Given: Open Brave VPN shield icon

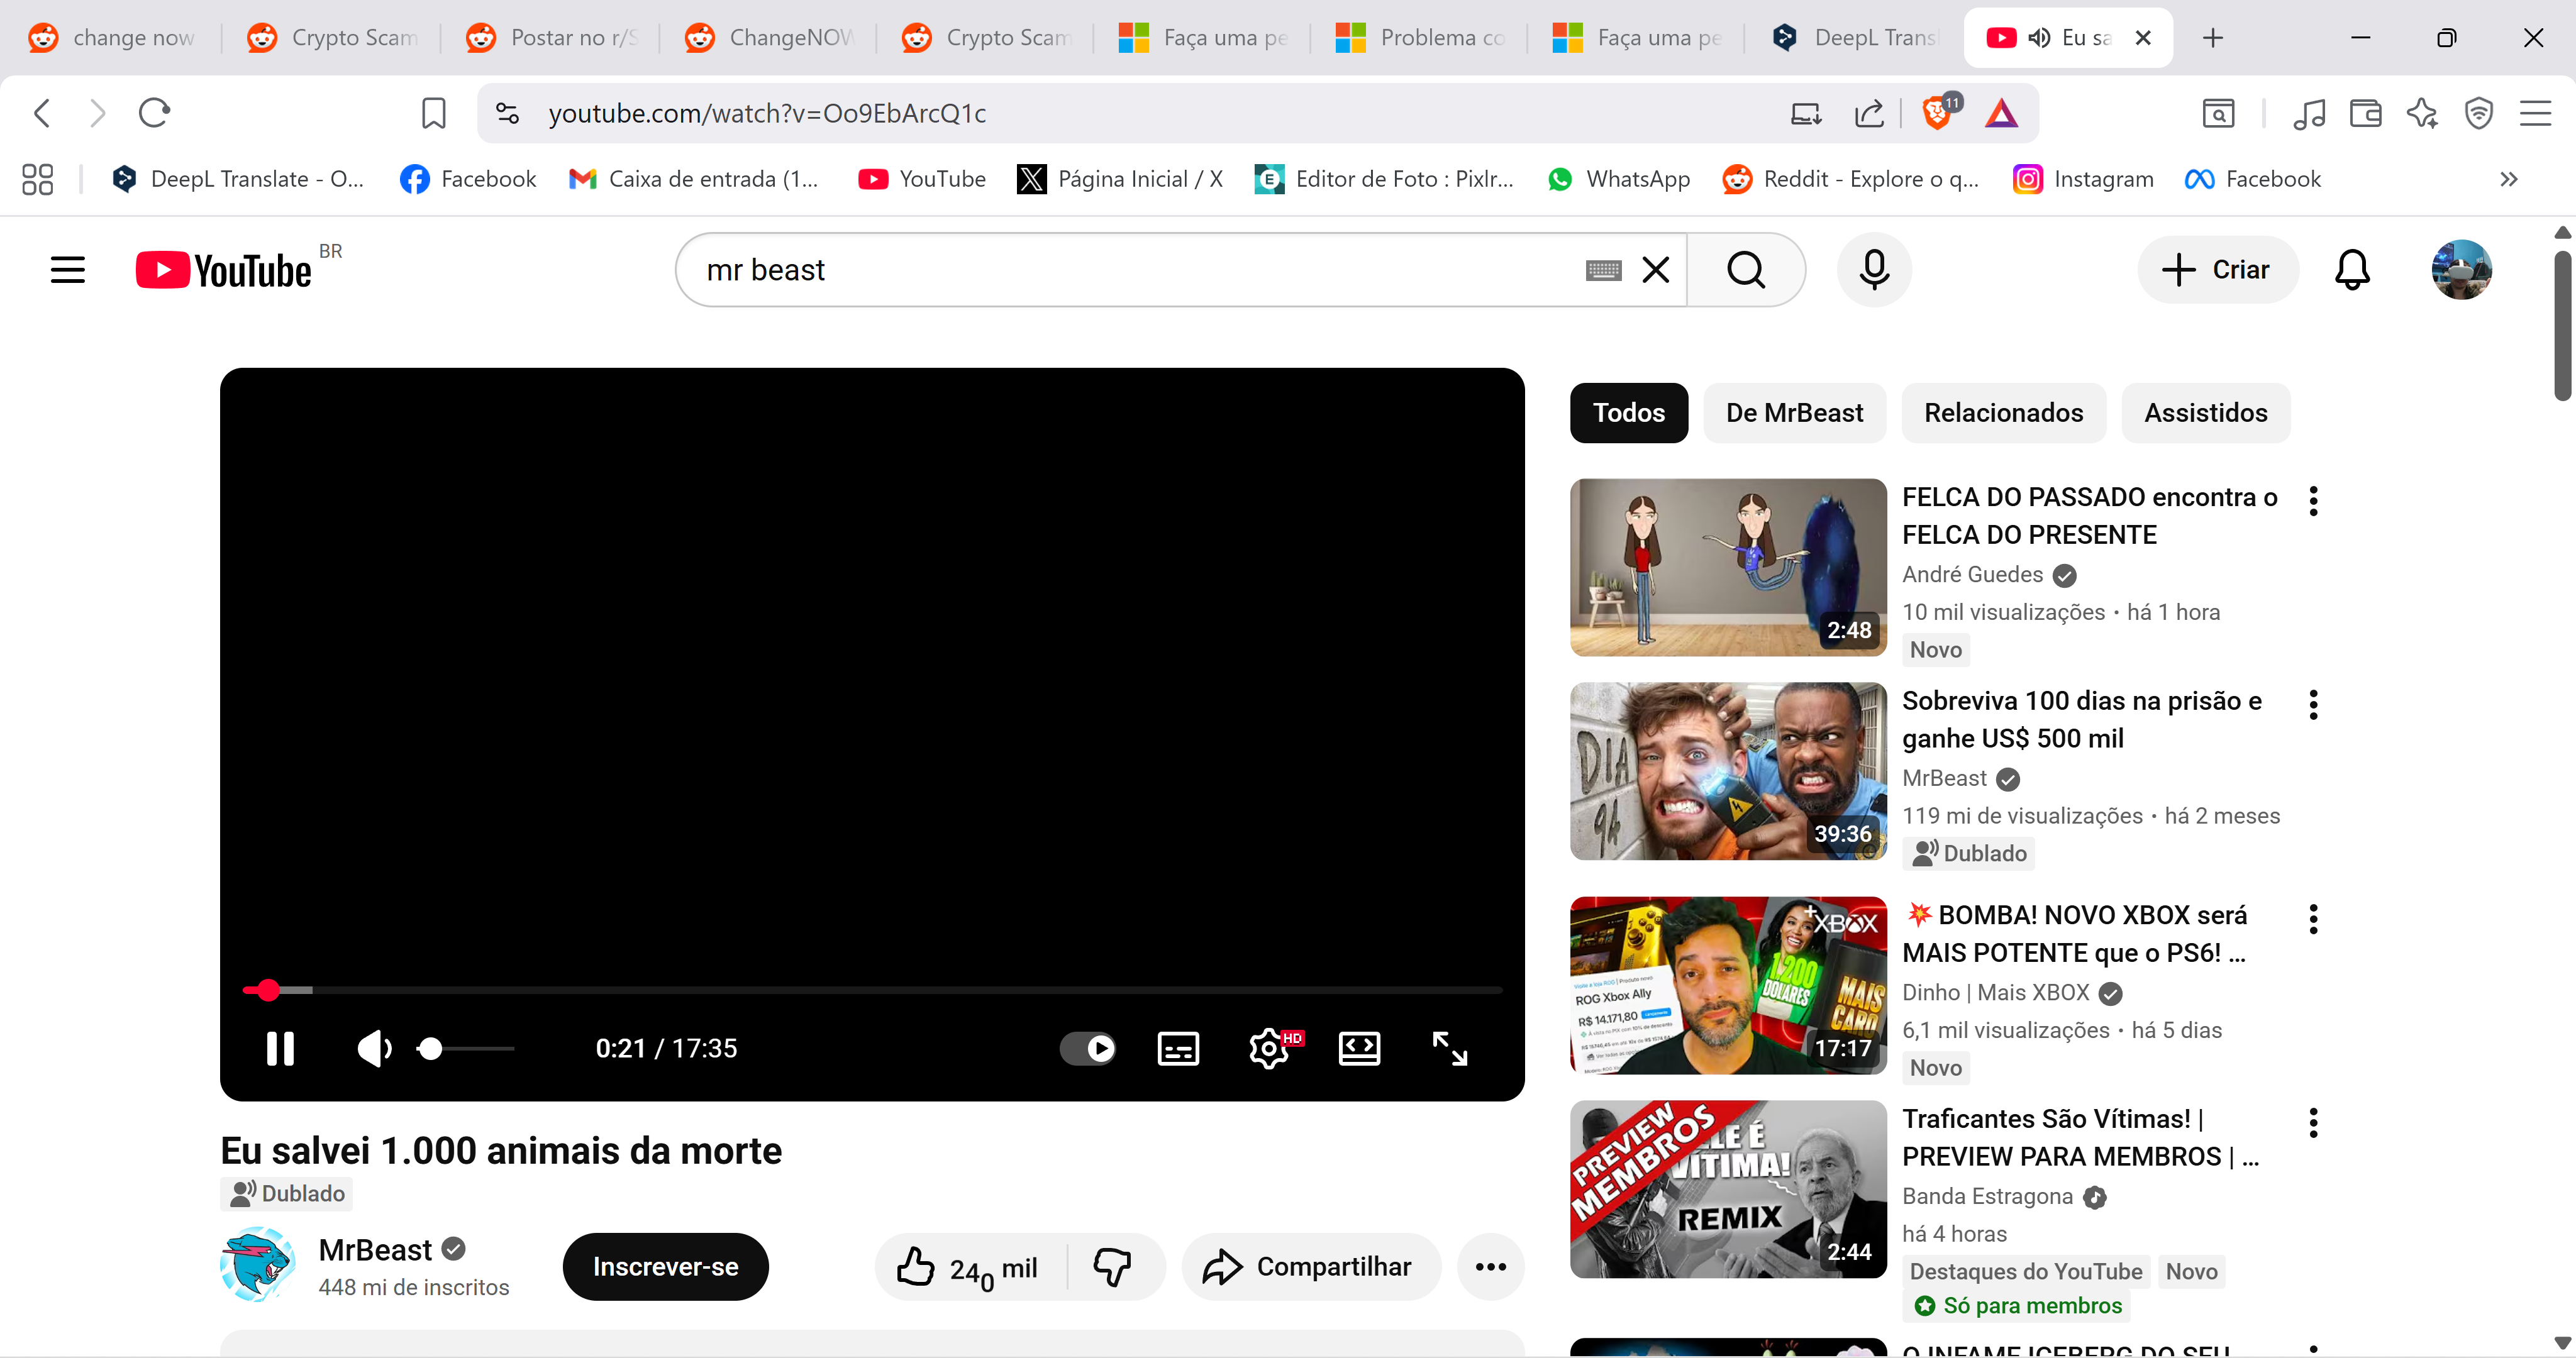Looking at the screenshot, I should coord(2478,114).
